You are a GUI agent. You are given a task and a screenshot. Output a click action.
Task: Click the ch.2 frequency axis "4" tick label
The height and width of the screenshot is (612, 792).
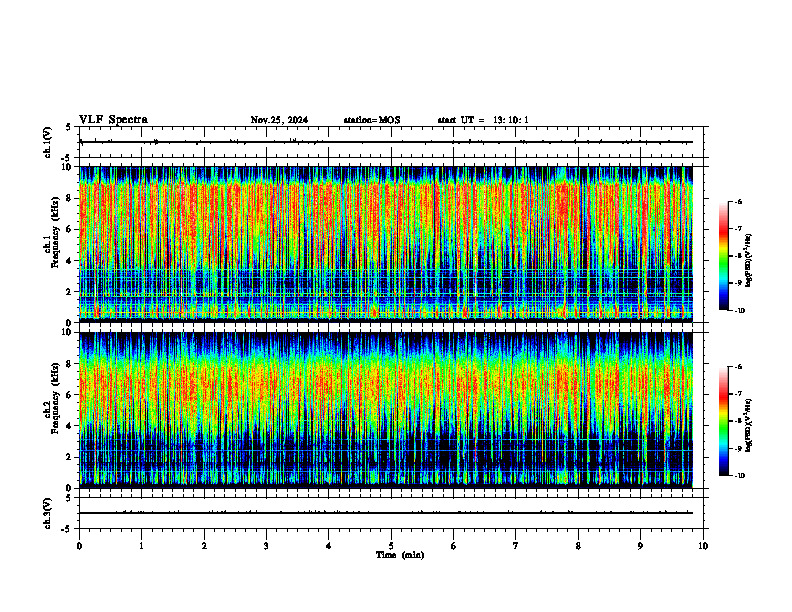point(70,426)
